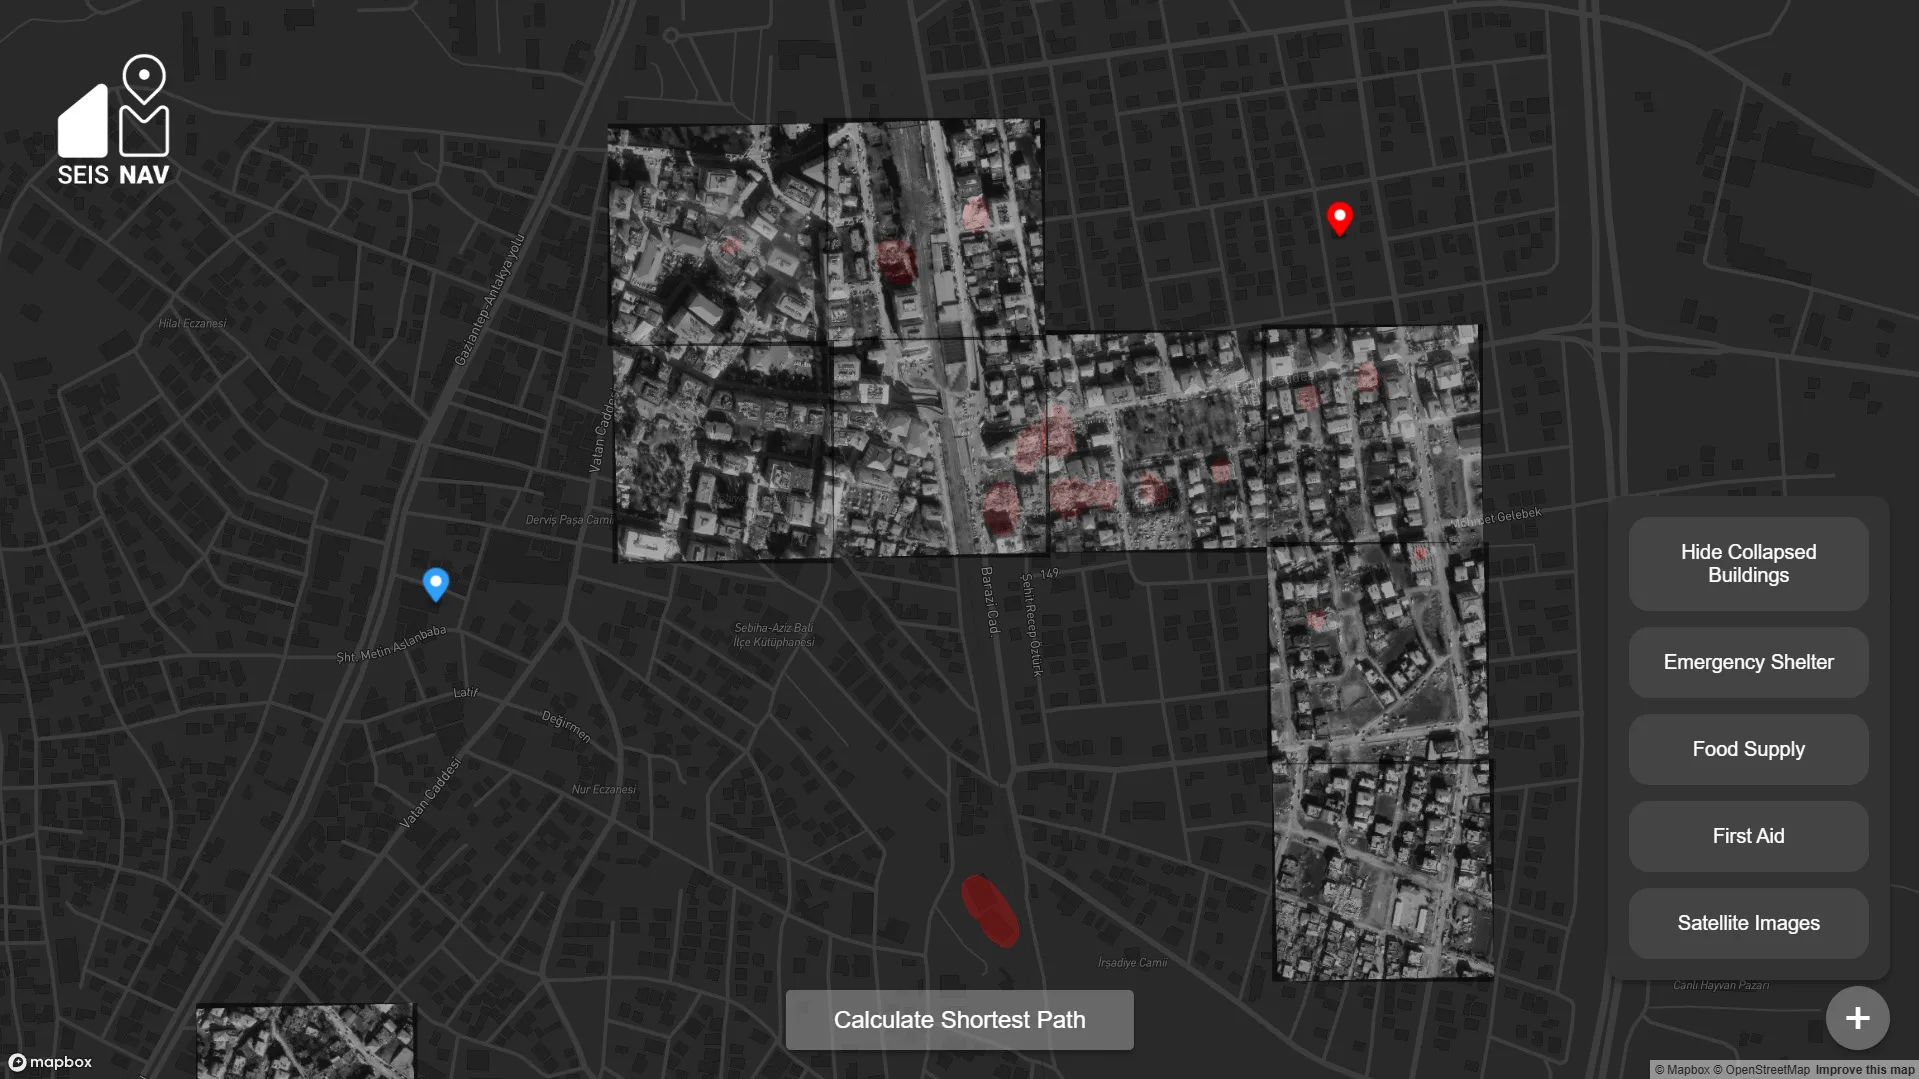Viewport: 1919px width, 1079px height.
Task: Toggle Hide Collapsed Buildings
Action: (1748, 563)
